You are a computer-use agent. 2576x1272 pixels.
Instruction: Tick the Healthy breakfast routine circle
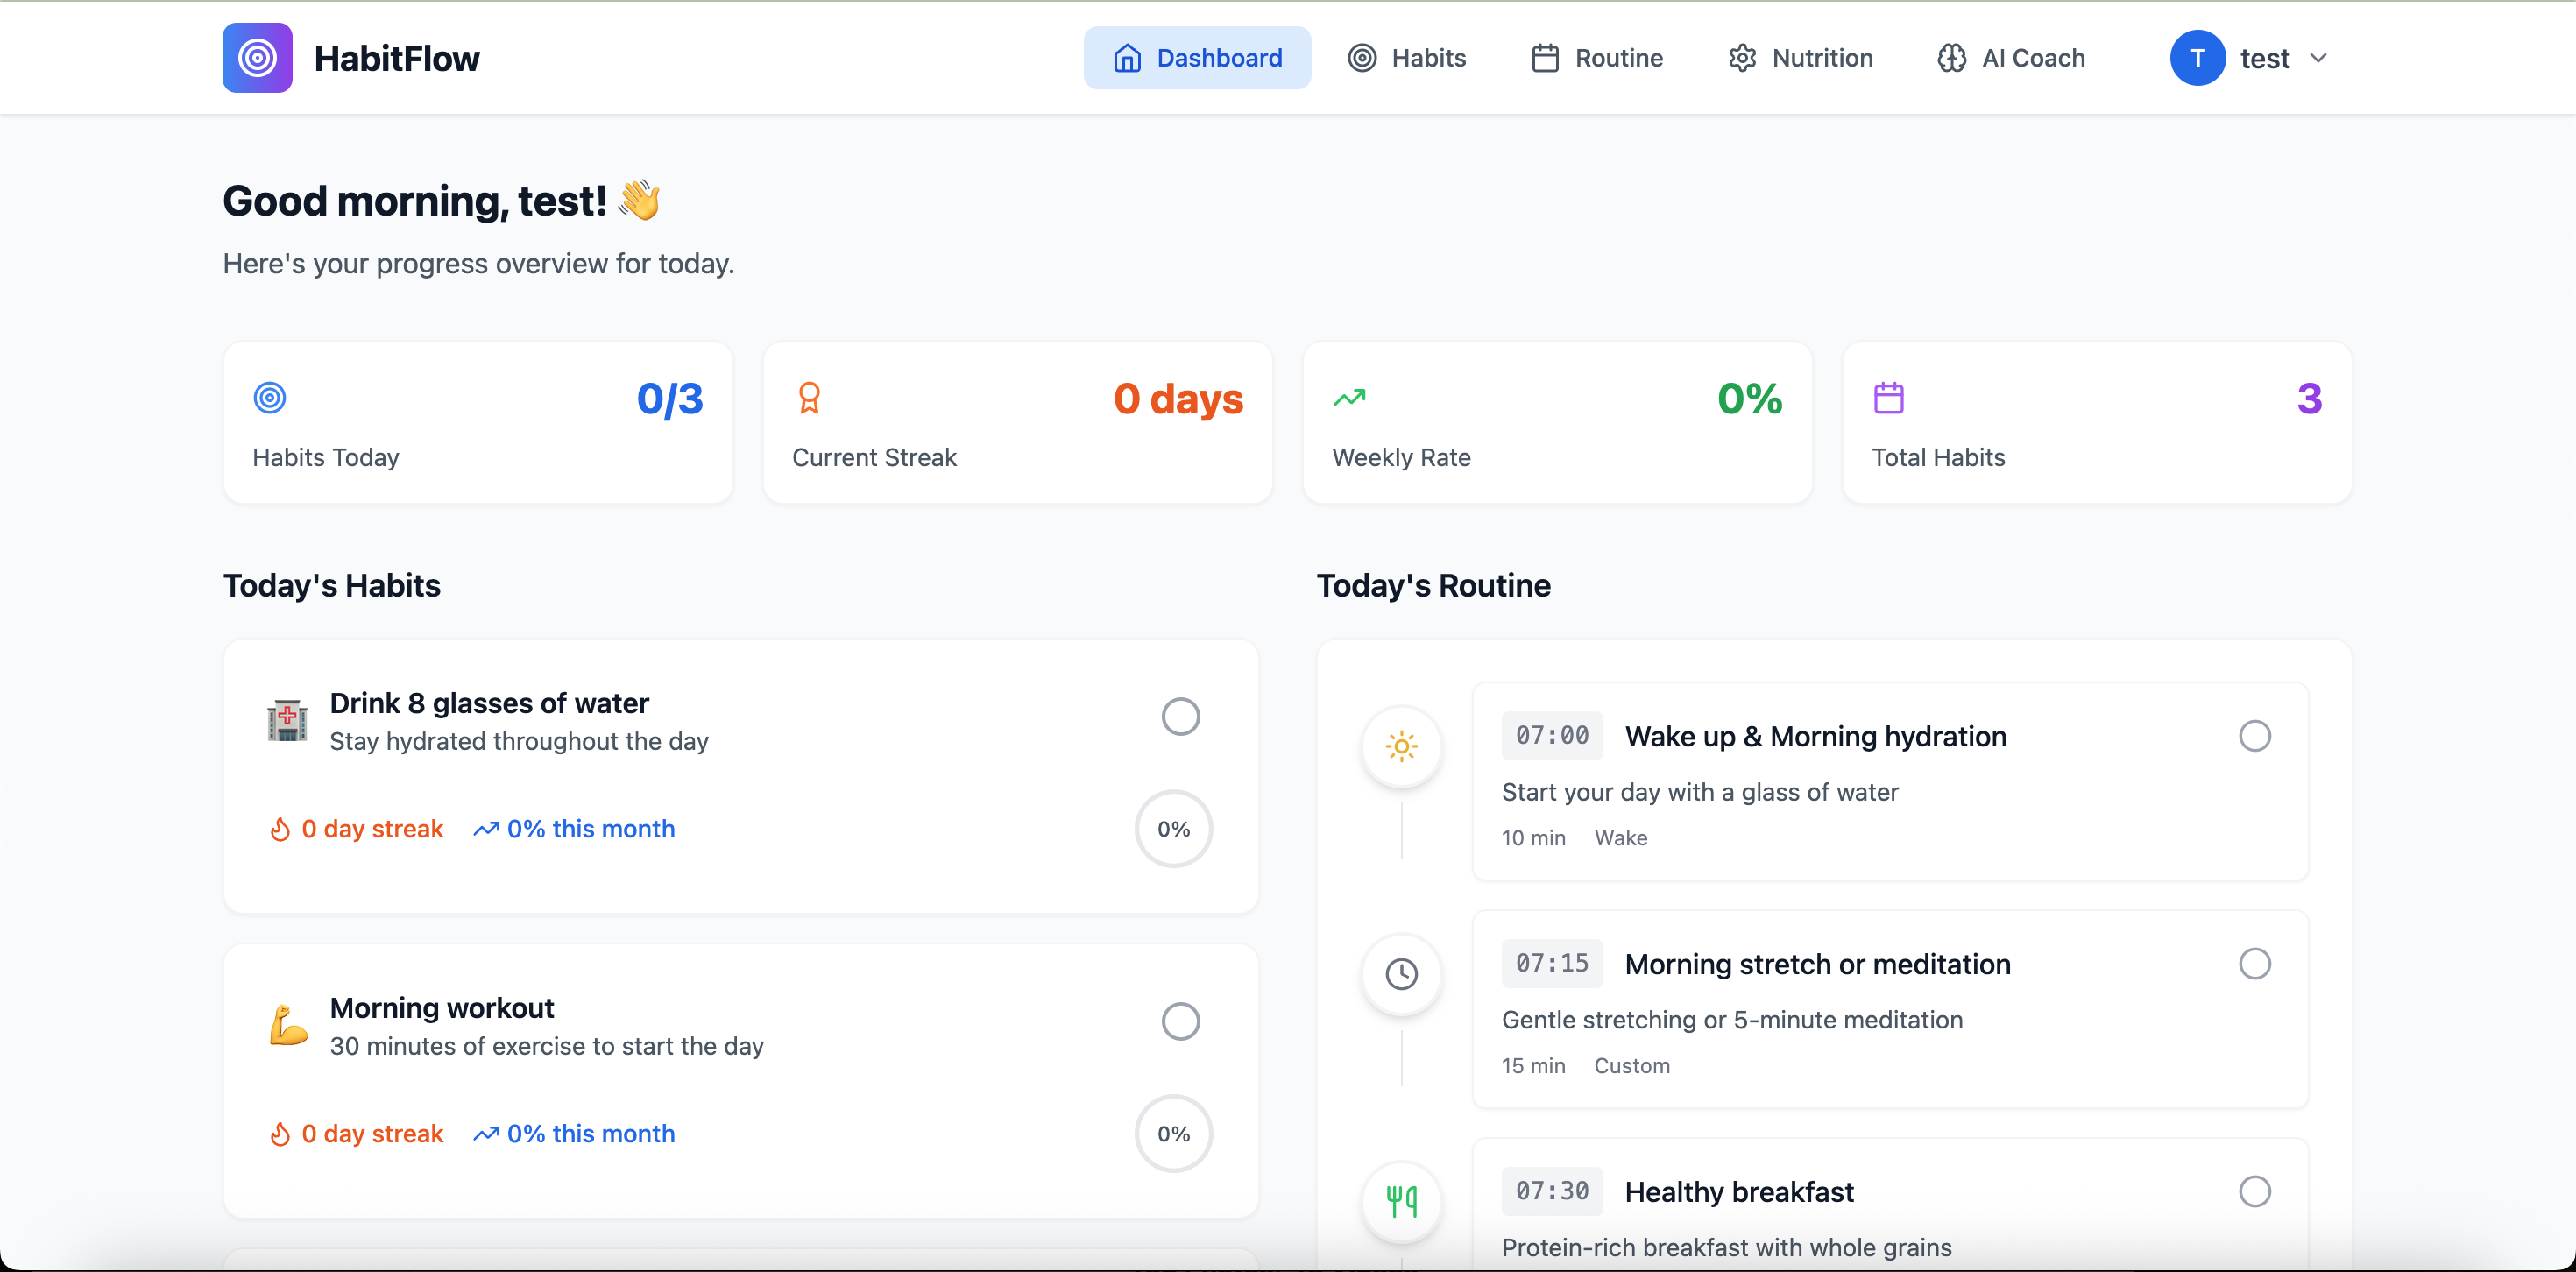[x=2254, y=1191]
